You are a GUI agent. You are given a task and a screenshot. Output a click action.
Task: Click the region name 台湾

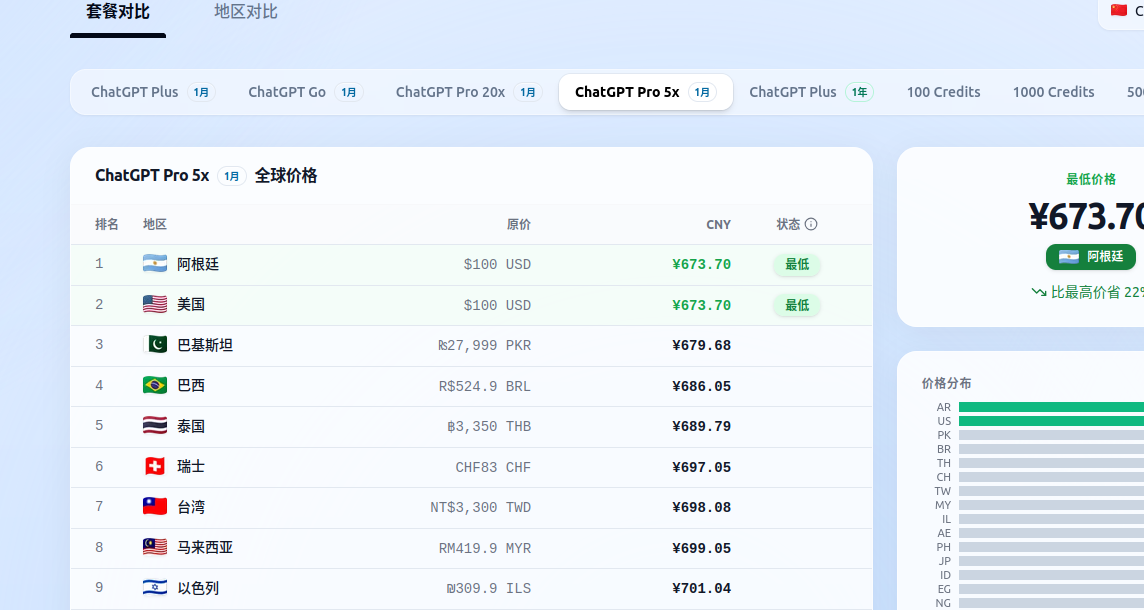coord(191,507)
